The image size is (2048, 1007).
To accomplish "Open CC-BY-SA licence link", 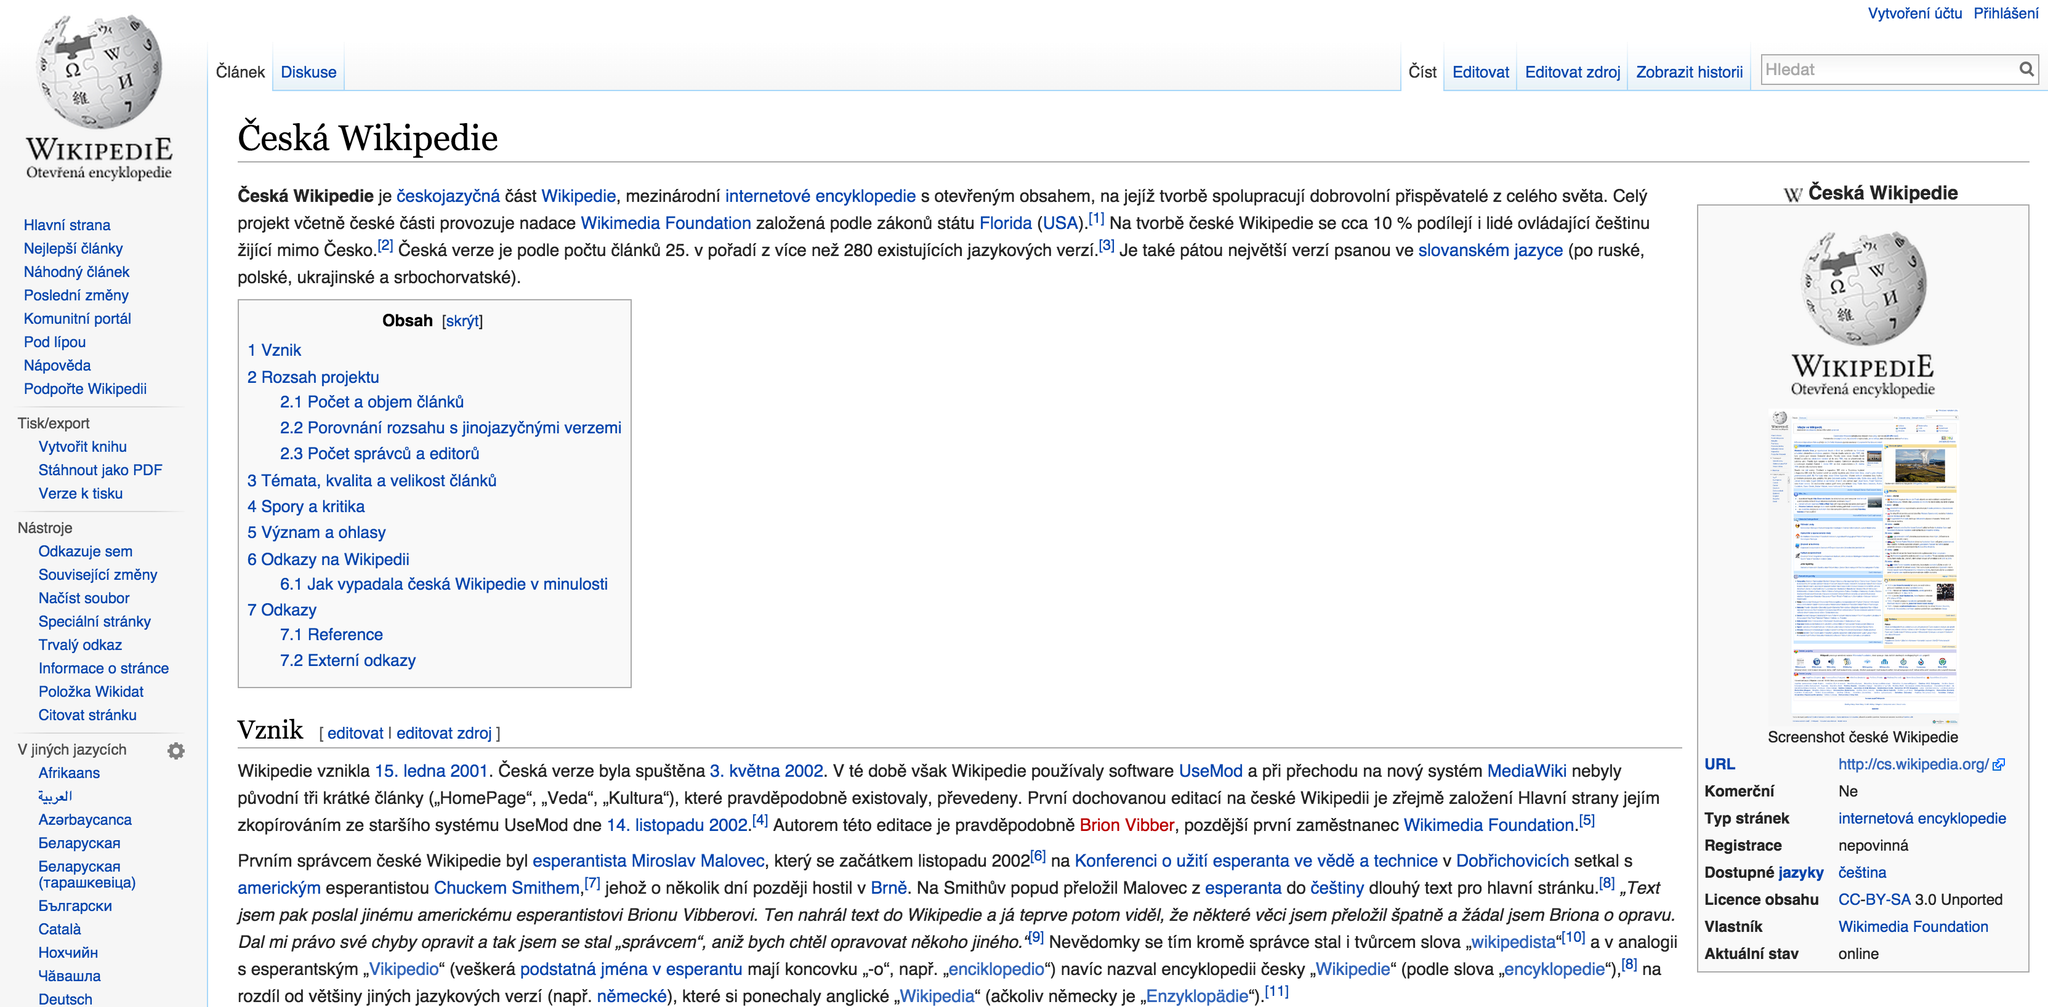I will 1874,900.
